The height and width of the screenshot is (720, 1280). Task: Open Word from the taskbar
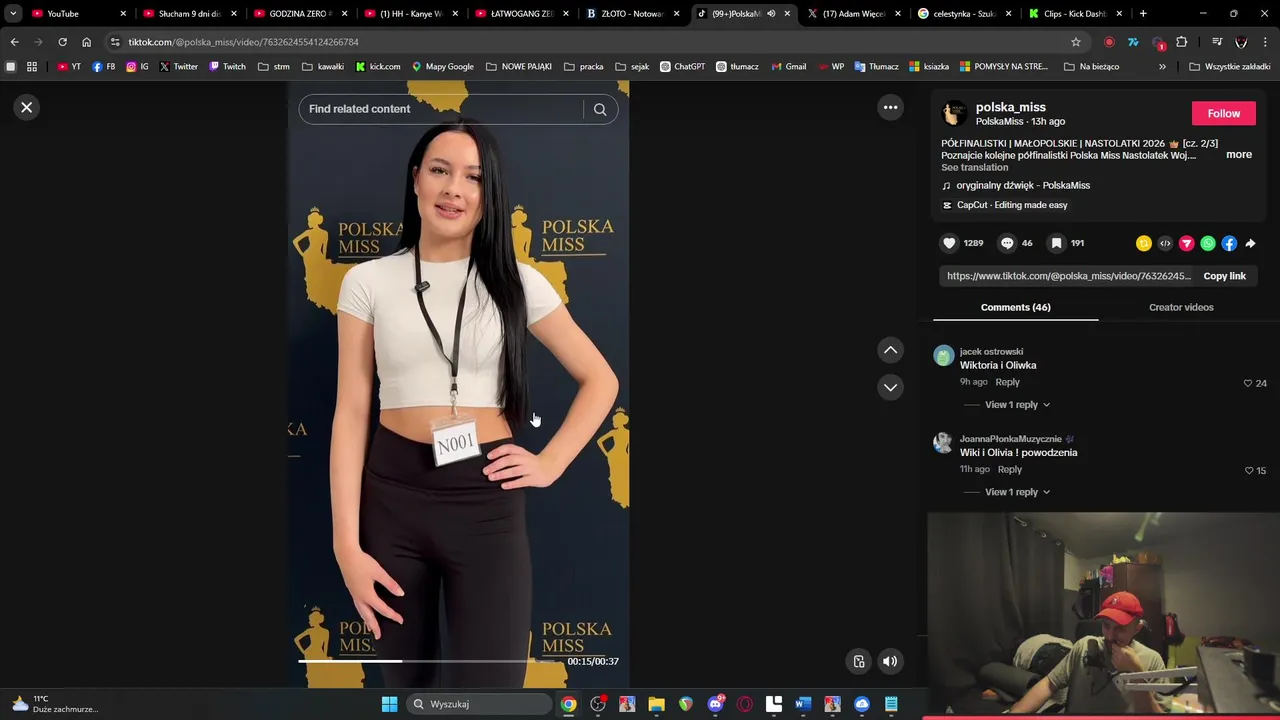click(x=802, y=704)
